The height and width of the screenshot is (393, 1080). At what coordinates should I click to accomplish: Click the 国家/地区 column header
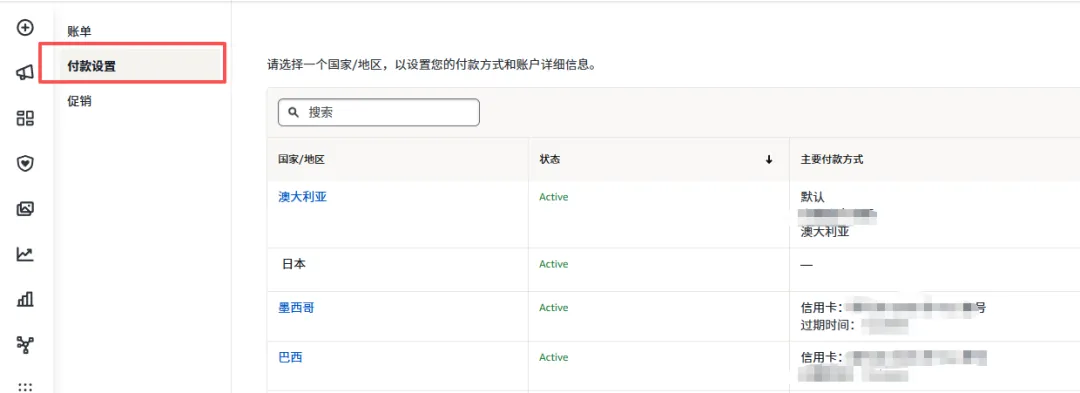tap(301, 160)
